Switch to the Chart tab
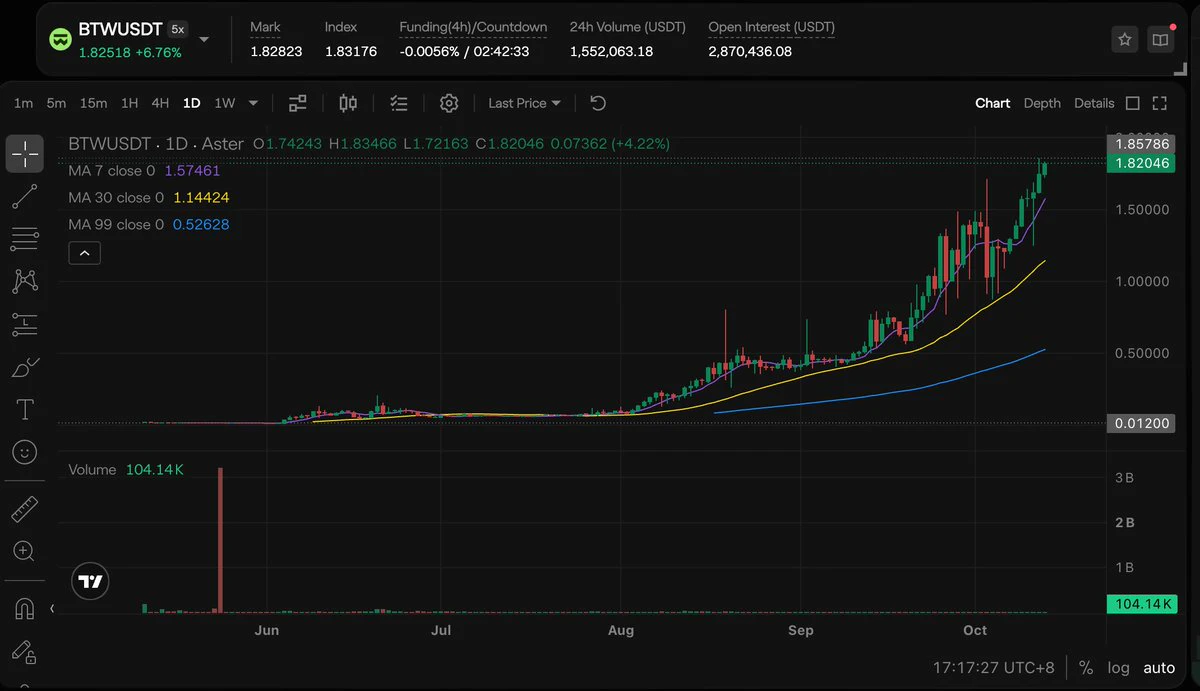Screen dimensions: 1200x691 coord(993,103)
